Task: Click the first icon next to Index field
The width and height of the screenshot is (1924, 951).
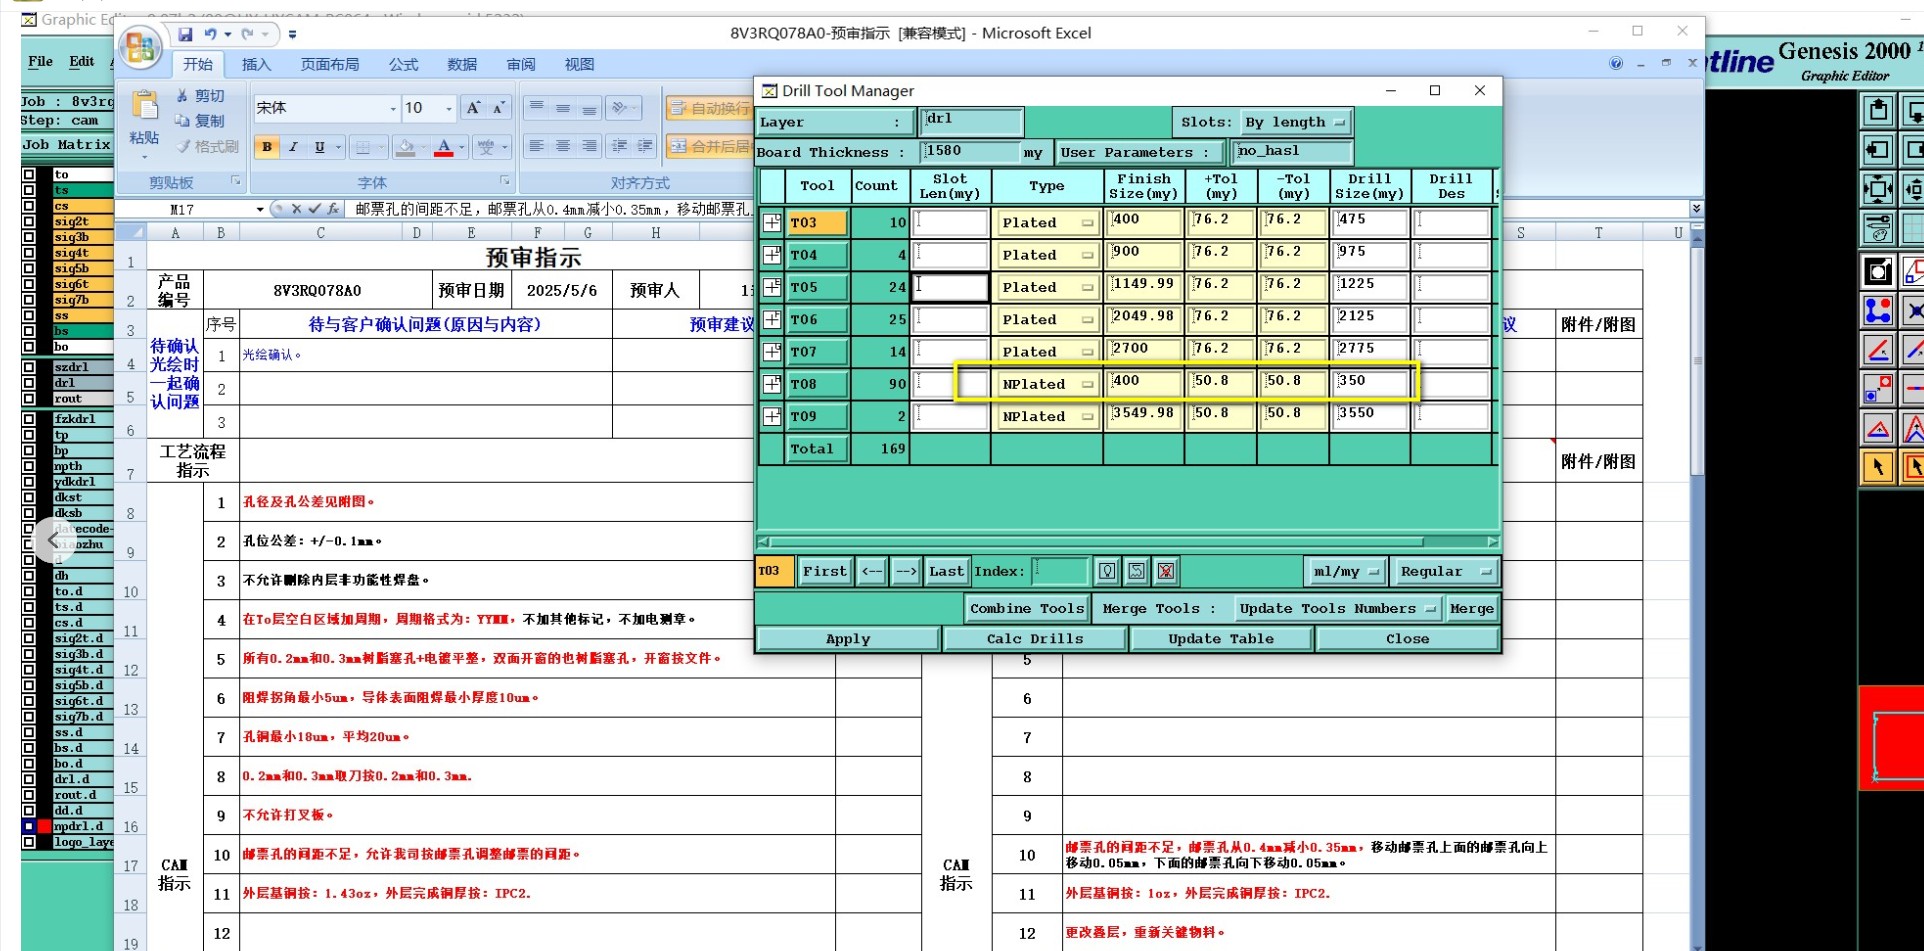Action: tap(1107, 571)
